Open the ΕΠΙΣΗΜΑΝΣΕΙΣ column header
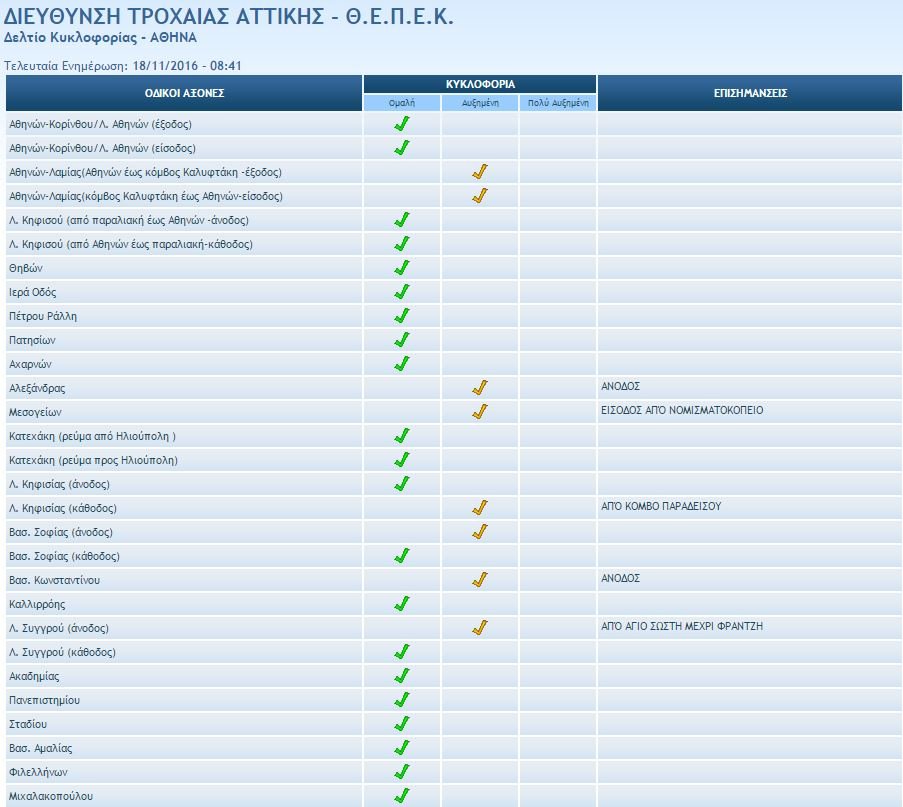 [749, 93]
